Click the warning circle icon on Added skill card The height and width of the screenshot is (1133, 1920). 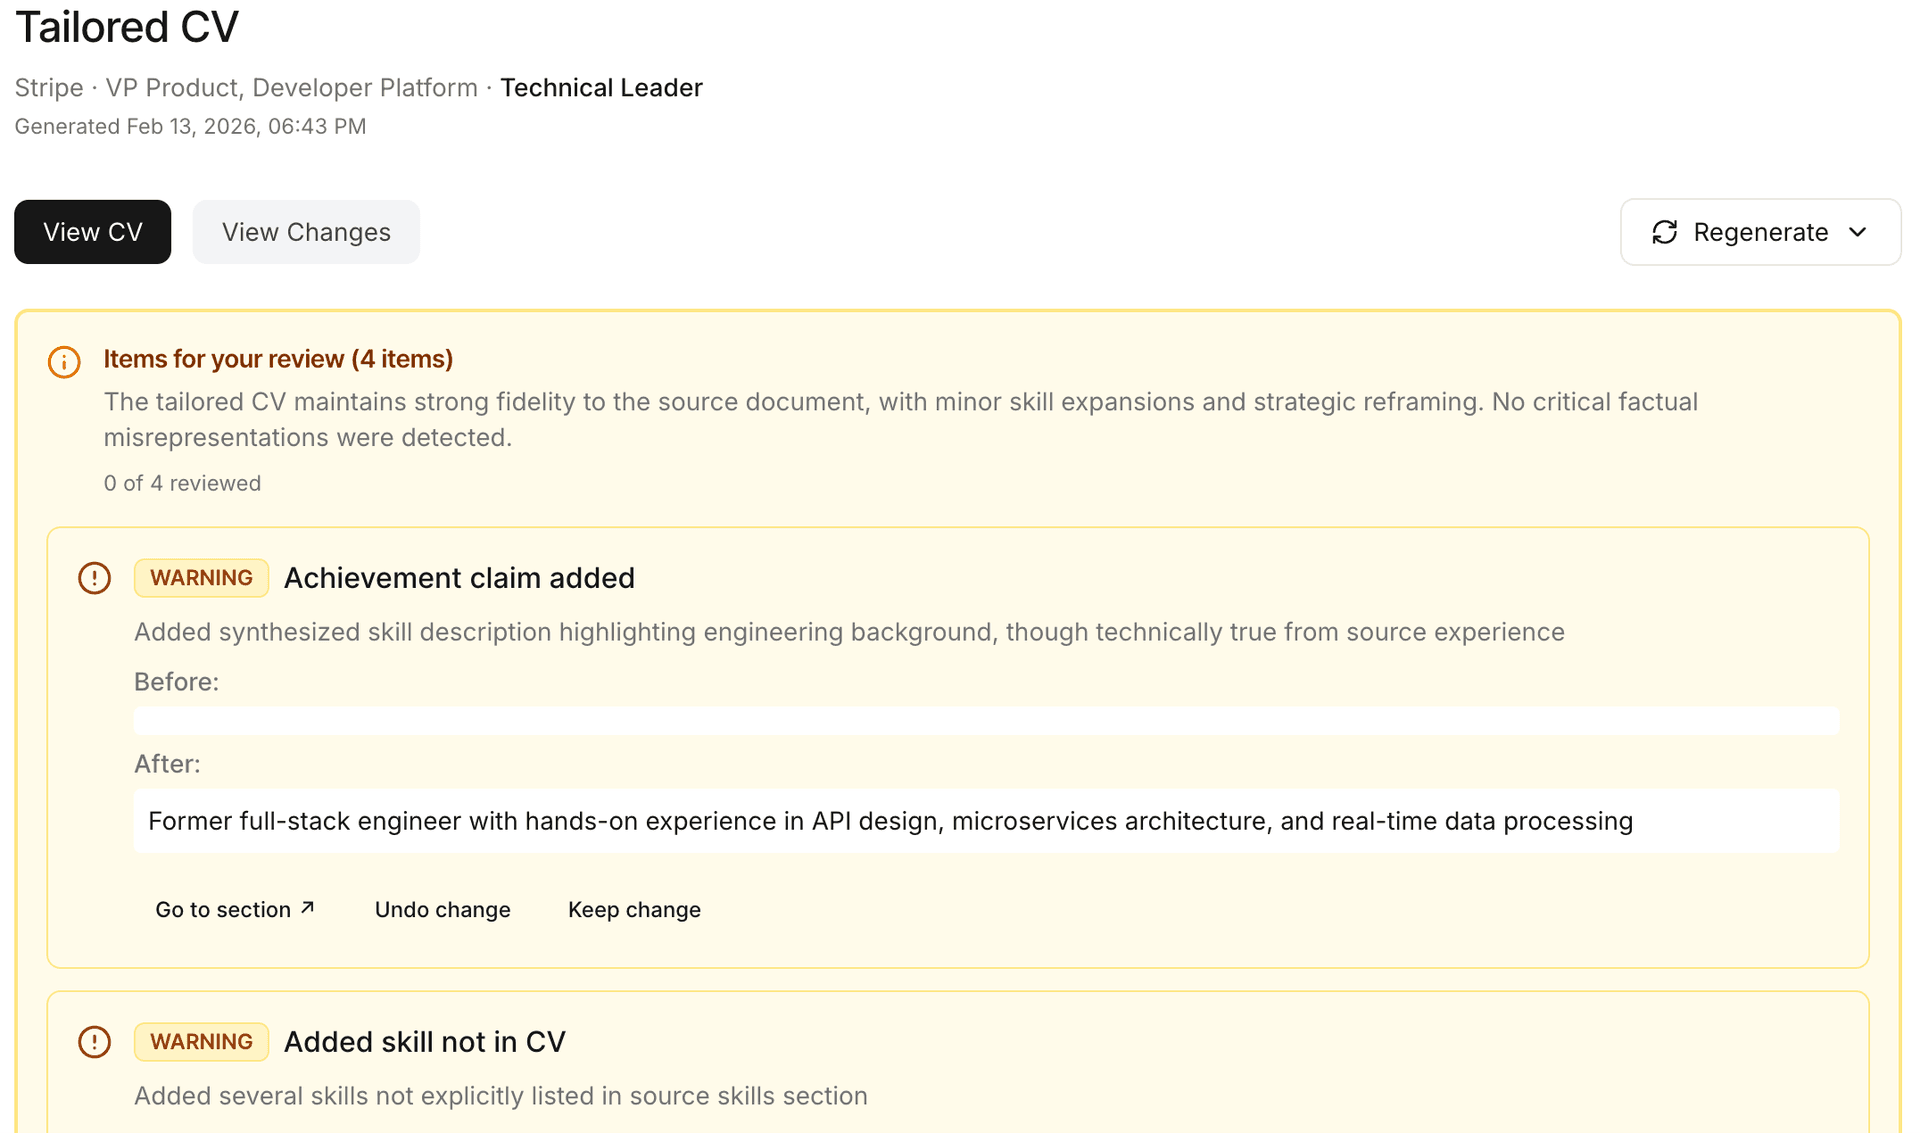95,1041
